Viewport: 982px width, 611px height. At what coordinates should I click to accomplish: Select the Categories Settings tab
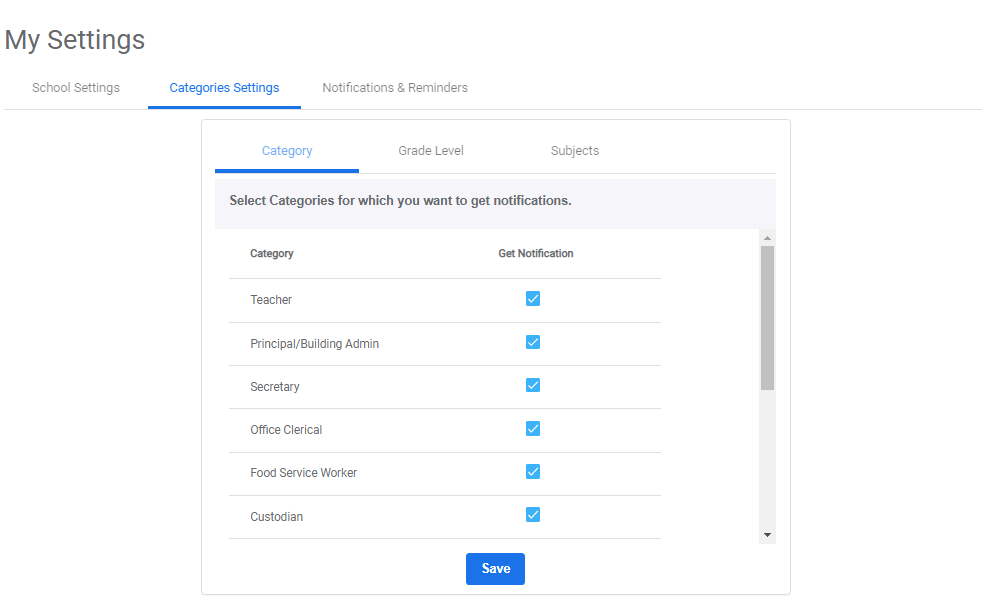[224, 88]
